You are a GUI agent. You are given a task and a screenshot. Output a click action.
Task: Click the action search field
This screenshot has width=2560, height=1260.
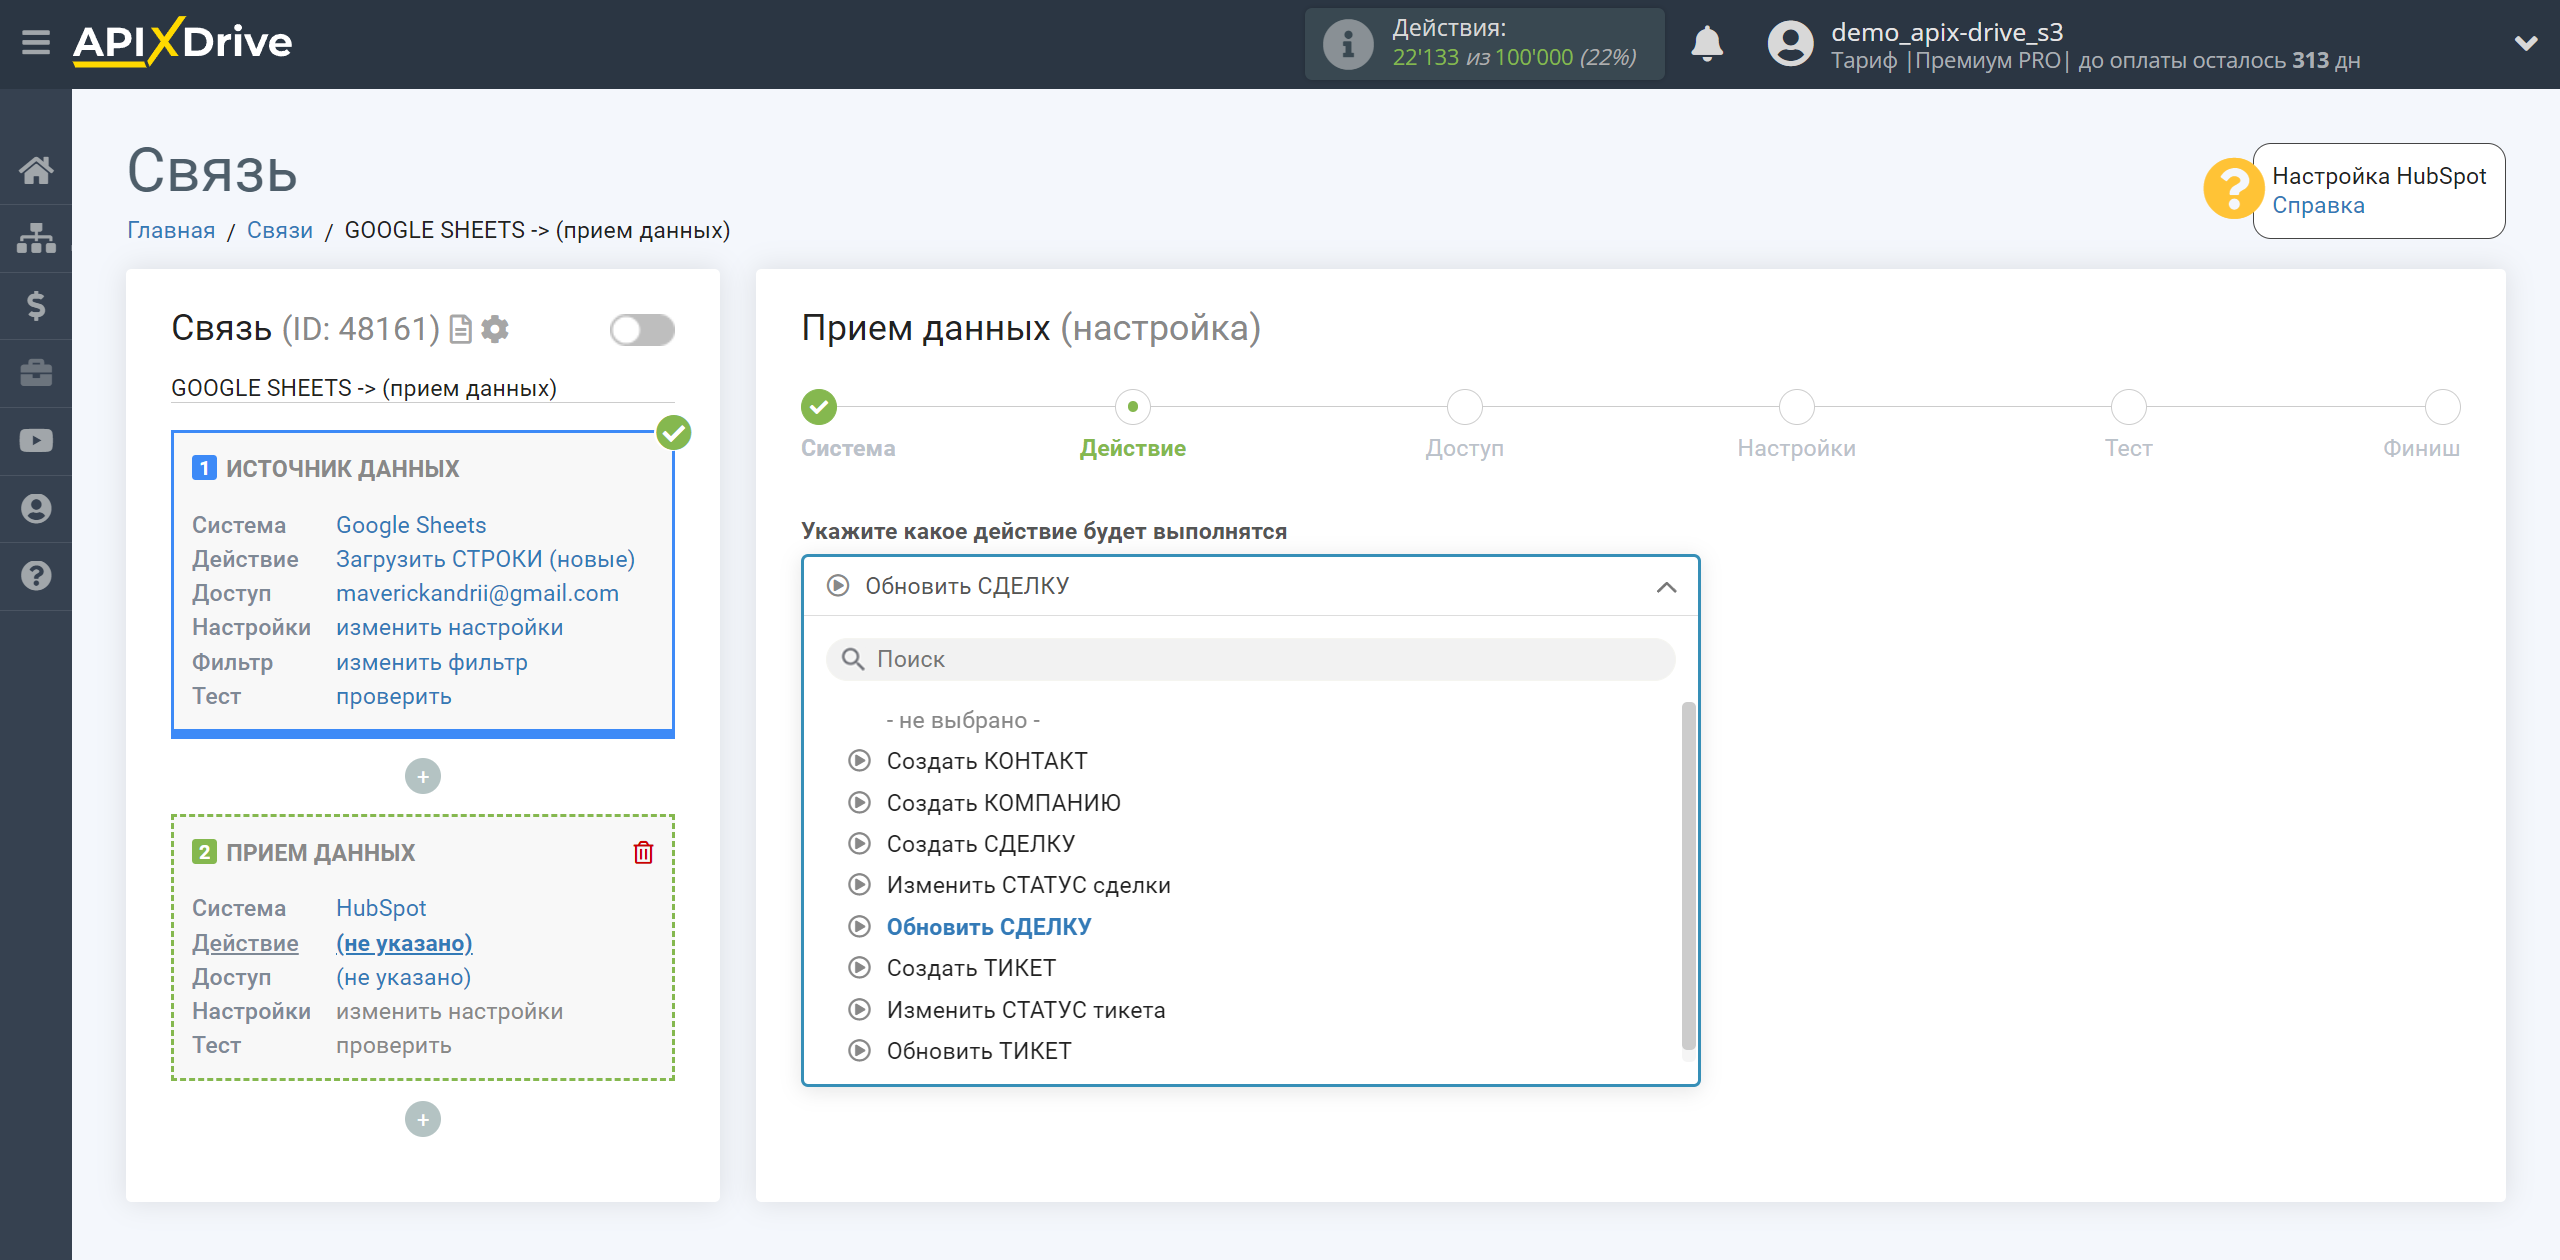coord(1250,659)
